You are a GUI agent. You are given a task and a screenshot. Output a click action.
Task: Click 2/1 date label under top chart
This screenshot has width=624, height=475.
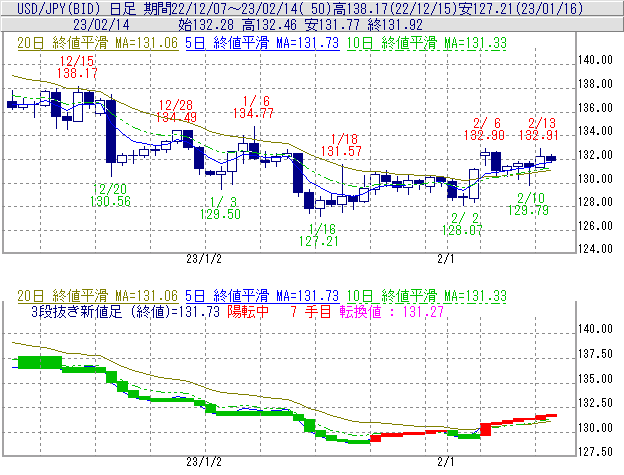coord(446,259)
